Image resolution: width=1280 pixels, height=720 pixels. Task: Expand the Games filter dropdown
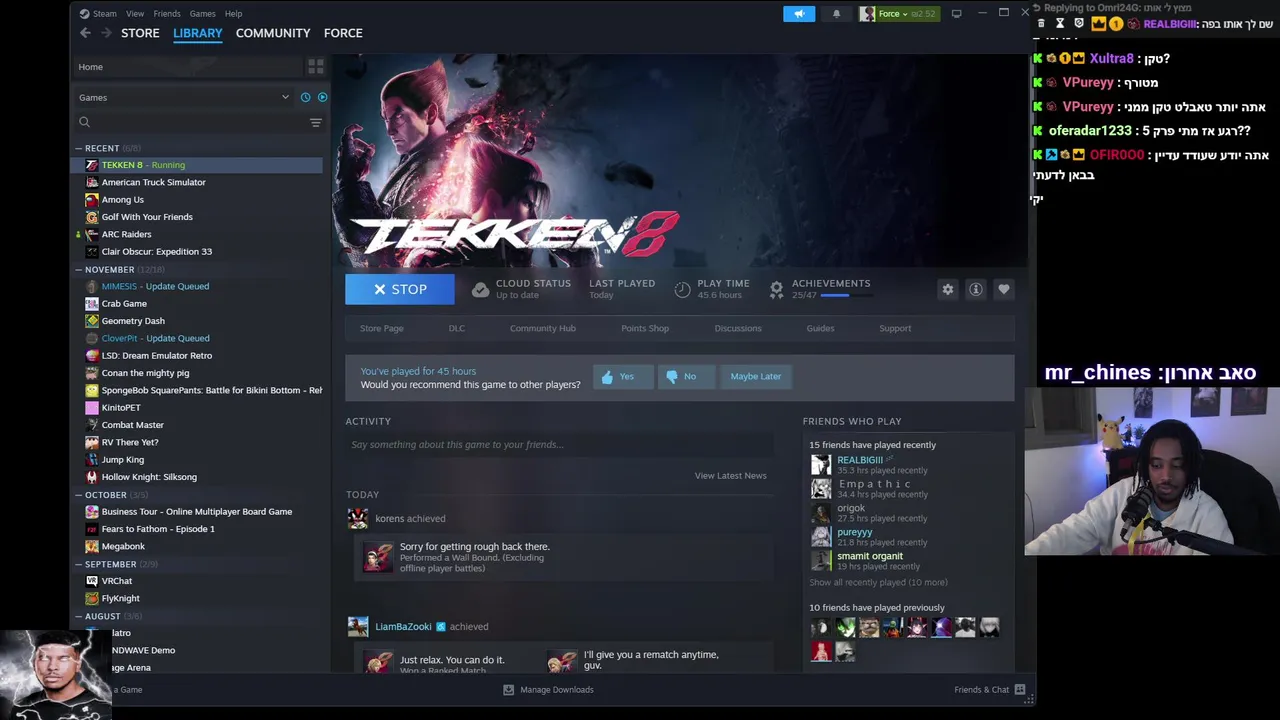point(285,97)
